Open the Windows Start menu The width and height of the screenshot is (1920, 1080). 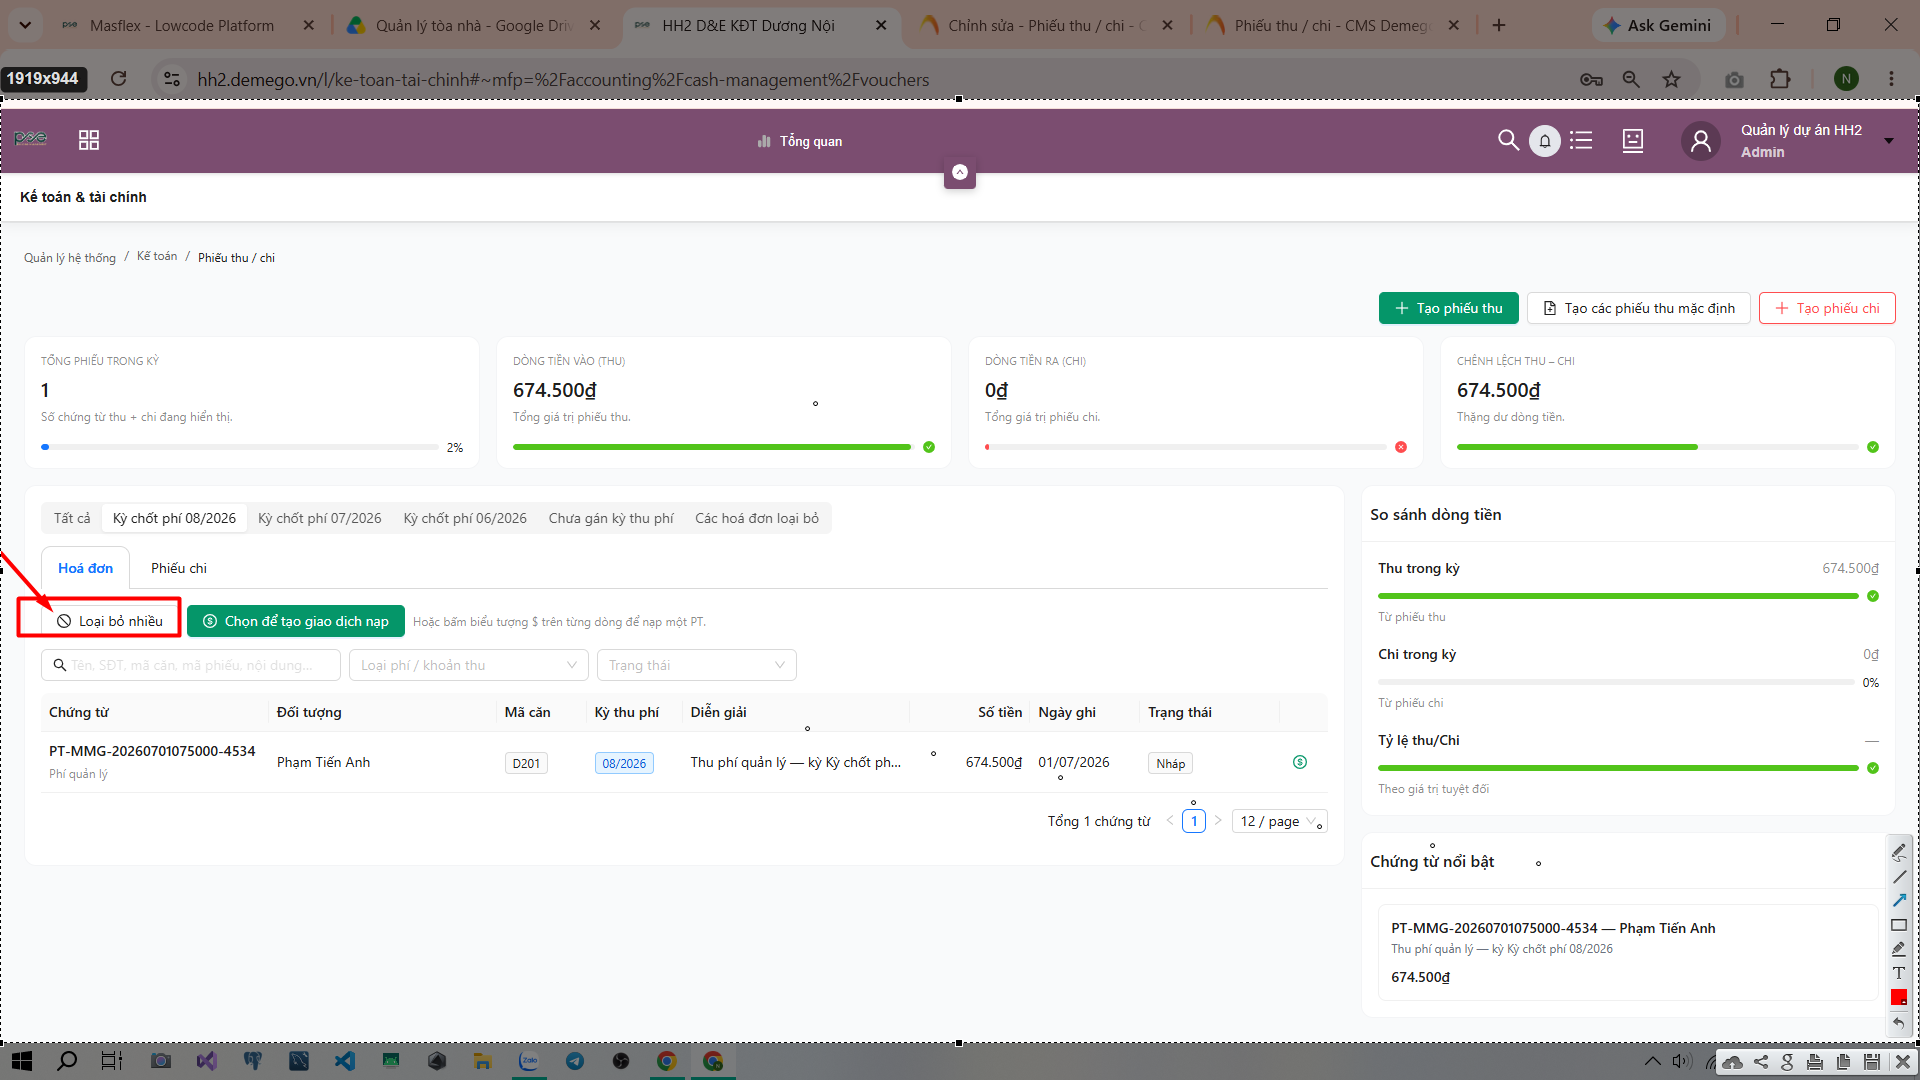click(20, 1061)
